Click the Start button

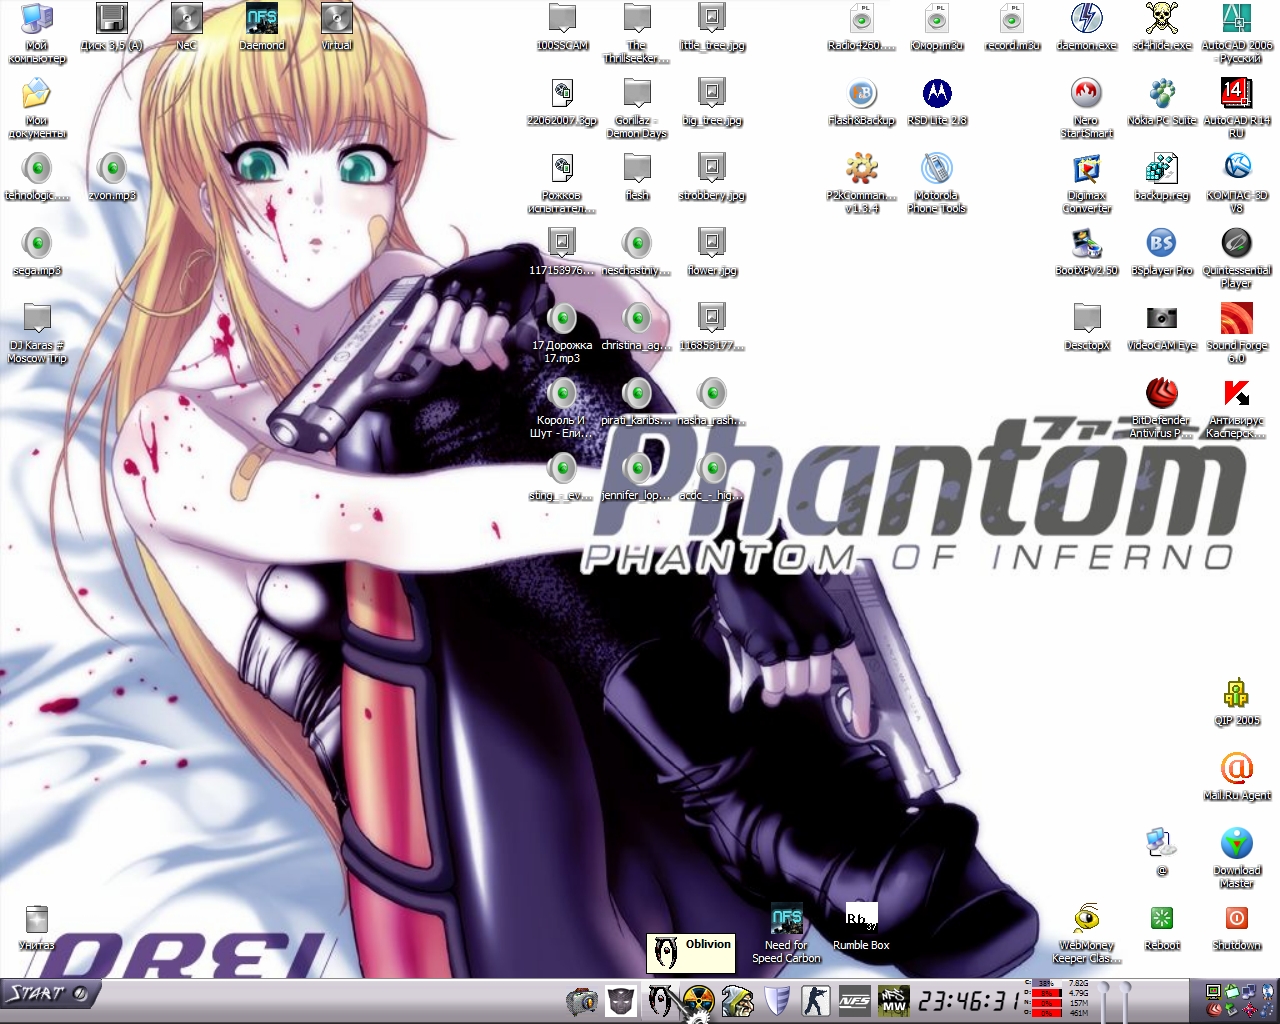[49, 994]
